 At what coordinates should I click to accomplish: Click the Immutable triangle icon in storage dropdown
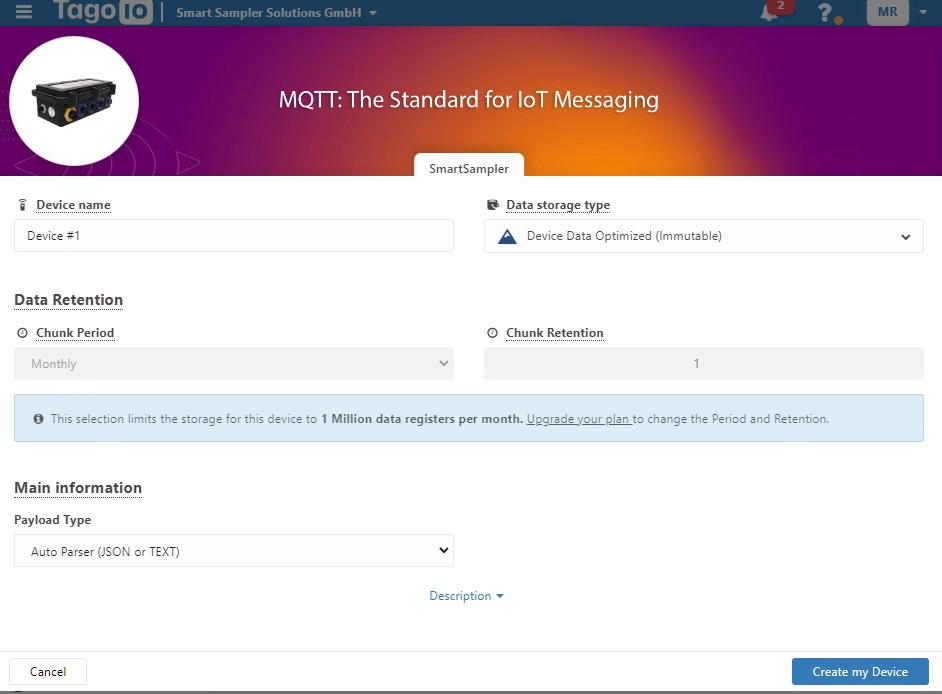tap(508, 236)
